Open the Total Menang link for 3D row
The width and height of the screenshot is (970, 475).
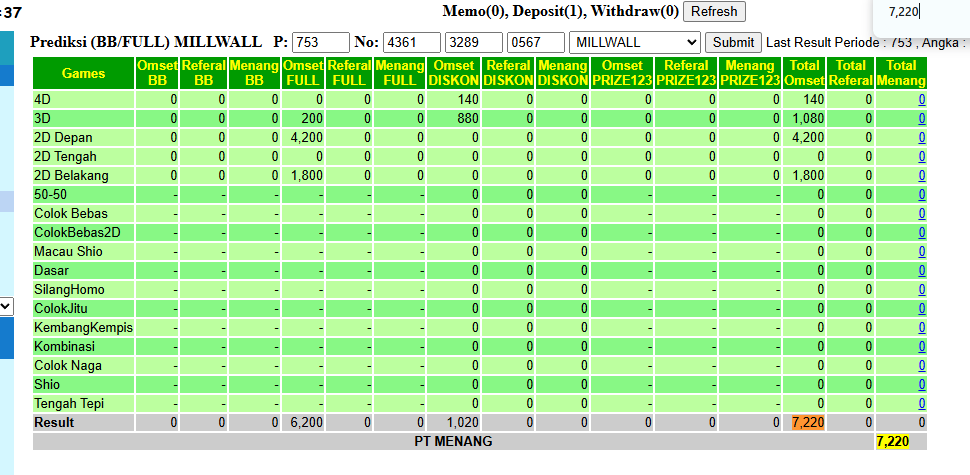click(x=922, y=119)
